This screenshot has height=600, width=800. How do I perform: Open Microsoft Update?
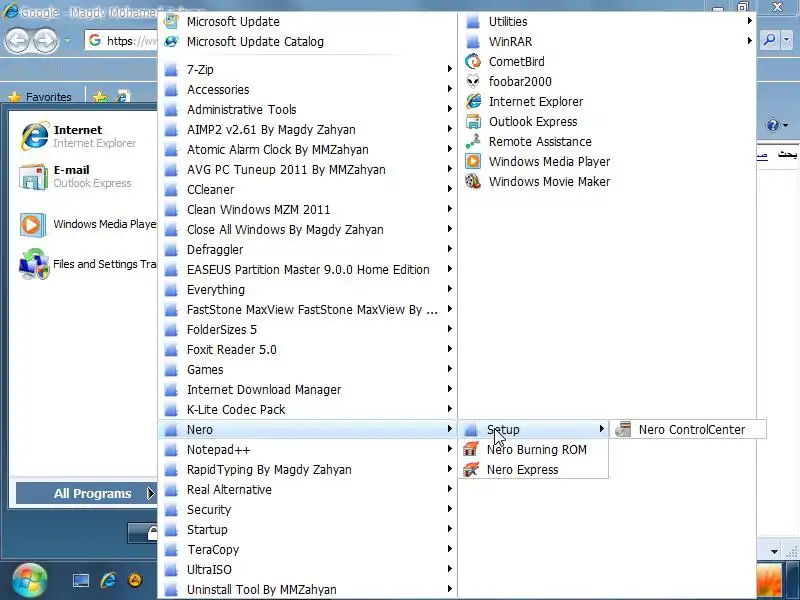click(x=308, y=21)
